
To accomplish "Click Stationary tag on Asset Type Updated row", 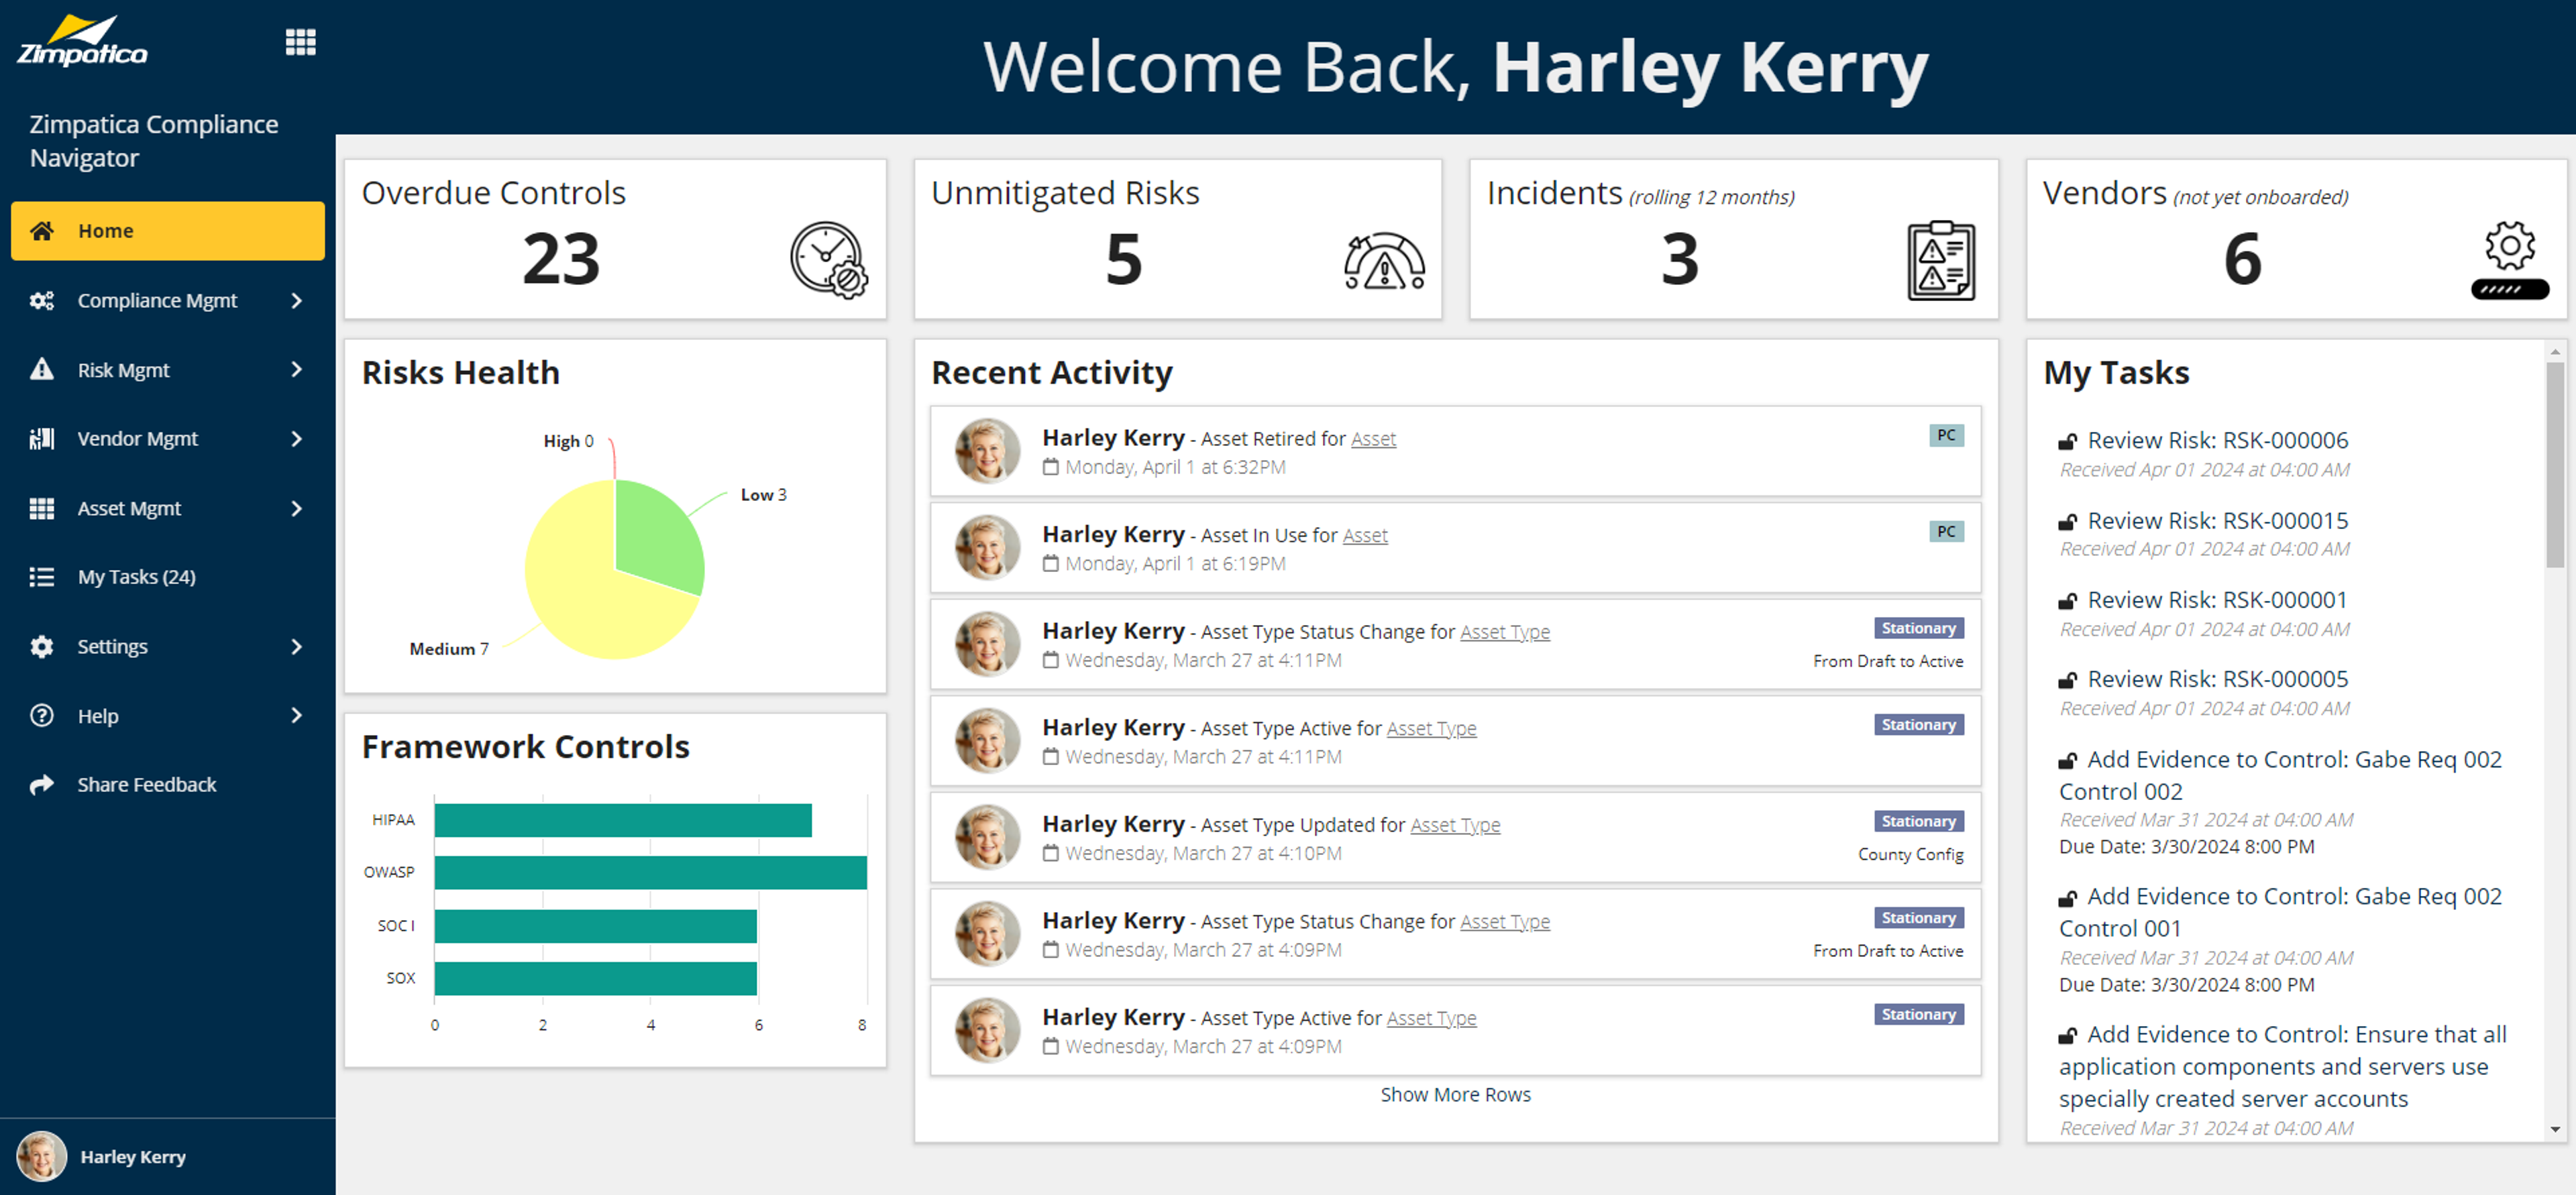I will pyautogui.click(x=1918, y=822).
